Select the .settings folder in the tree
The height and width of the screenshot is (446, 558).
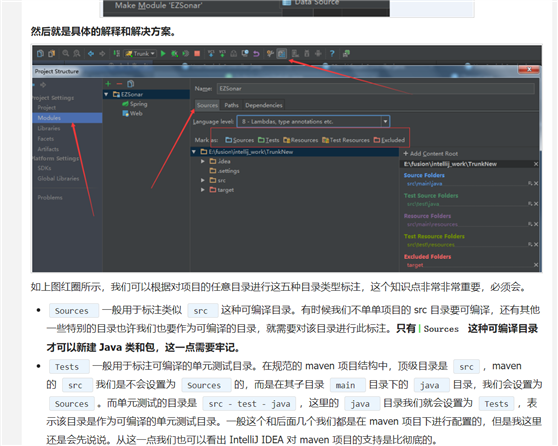(225, 171)
